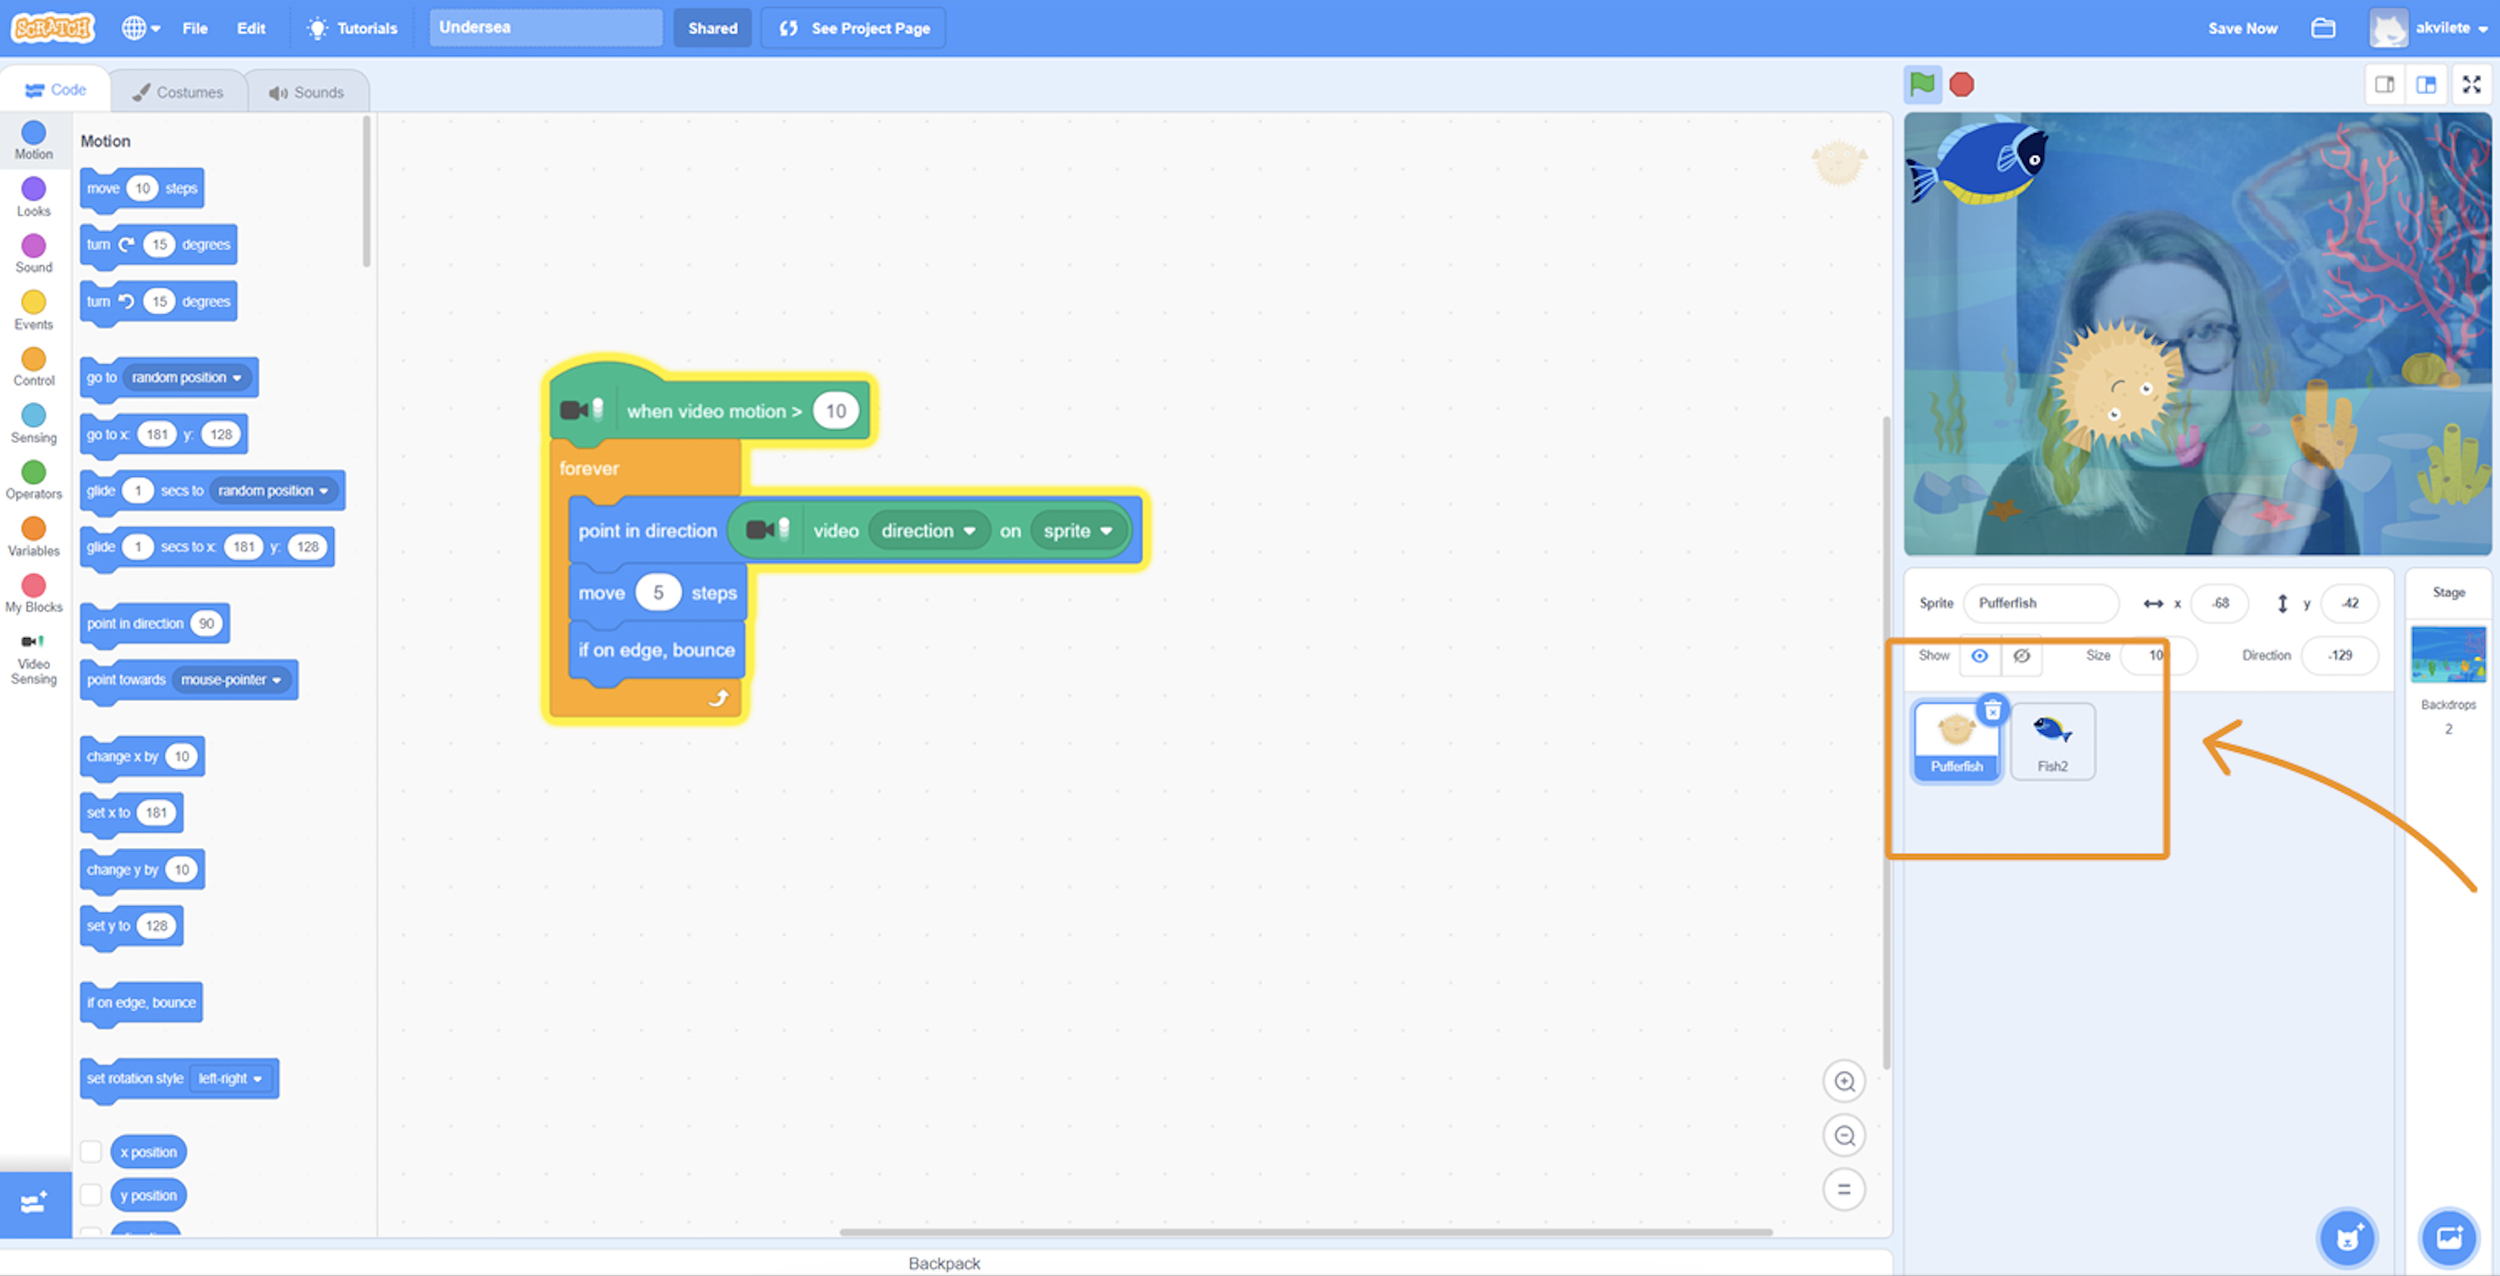2500x1276 pixels.
Task: Hide sprite using crossed-eye toggle
Action: click(x=2021, y=656)
